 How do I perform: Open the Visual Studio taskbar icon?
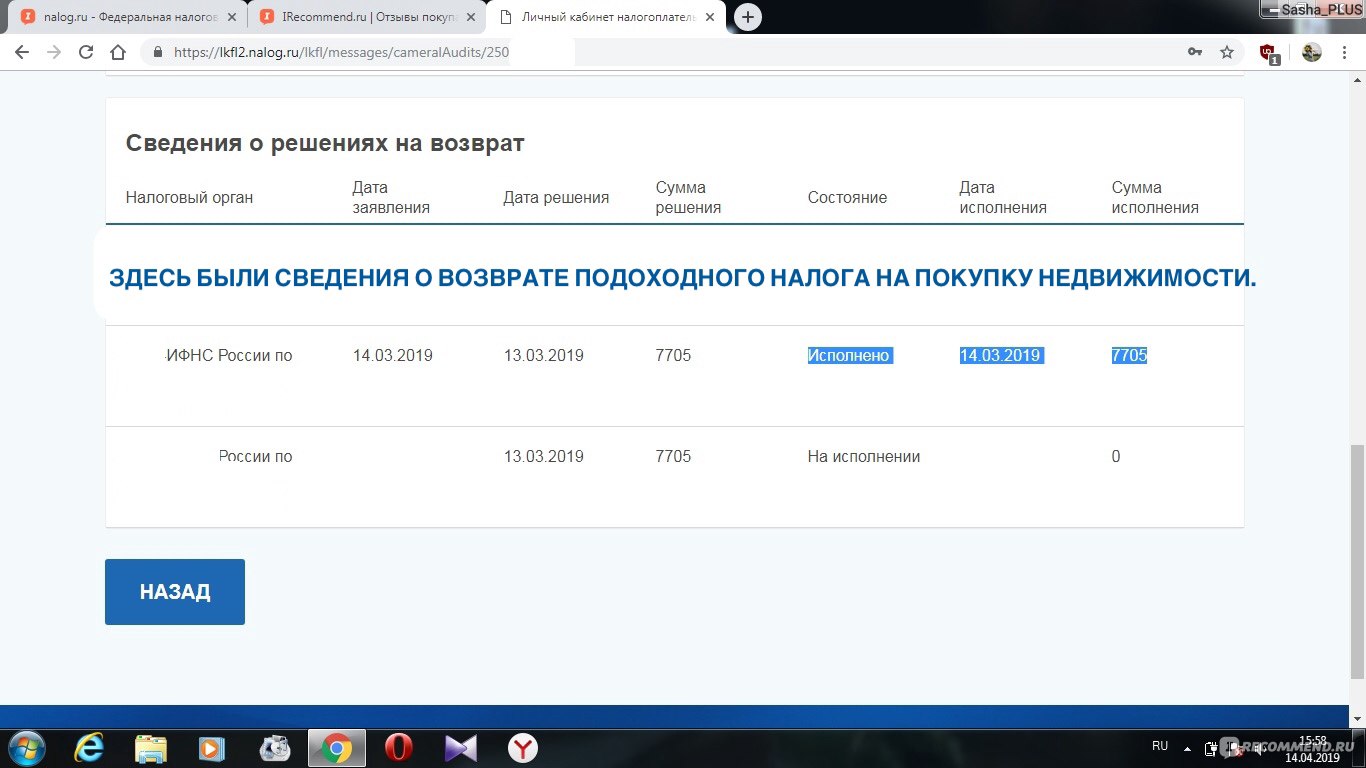[461, 748]
